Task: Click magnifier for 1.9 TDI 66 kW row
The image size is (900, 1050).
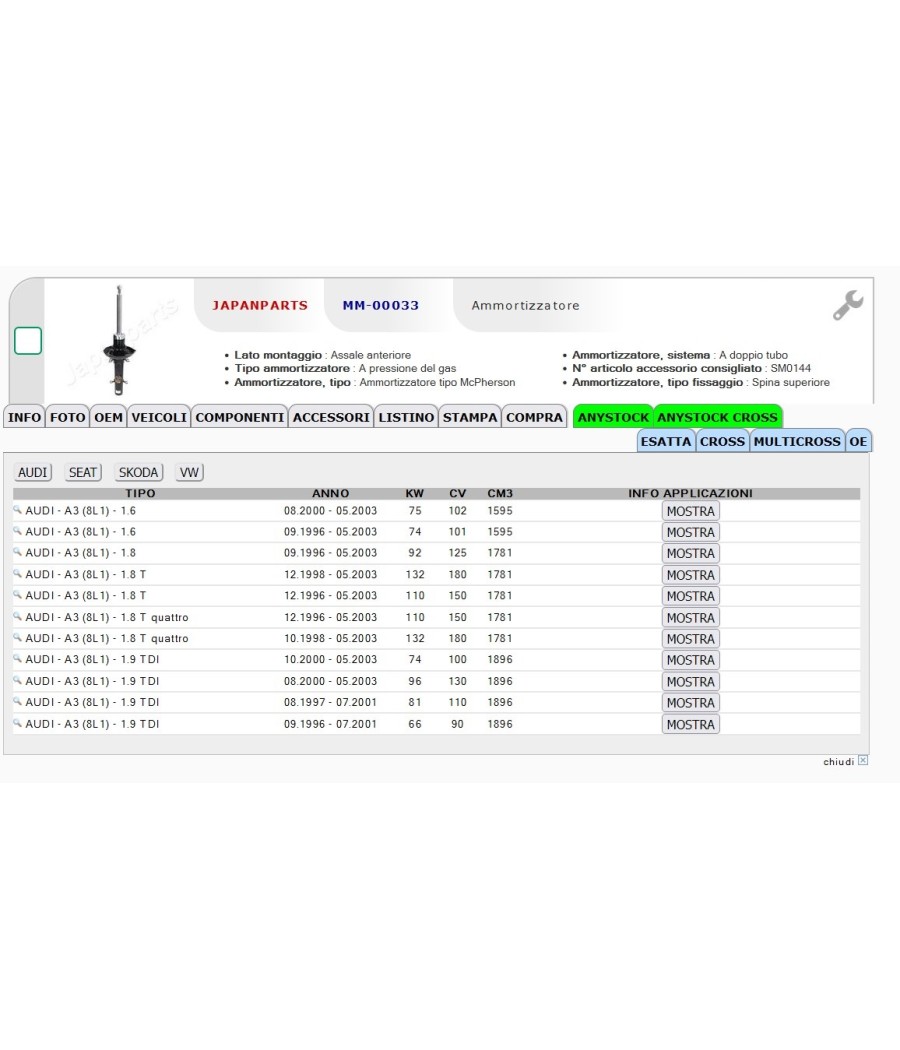Action: point(17,723)
